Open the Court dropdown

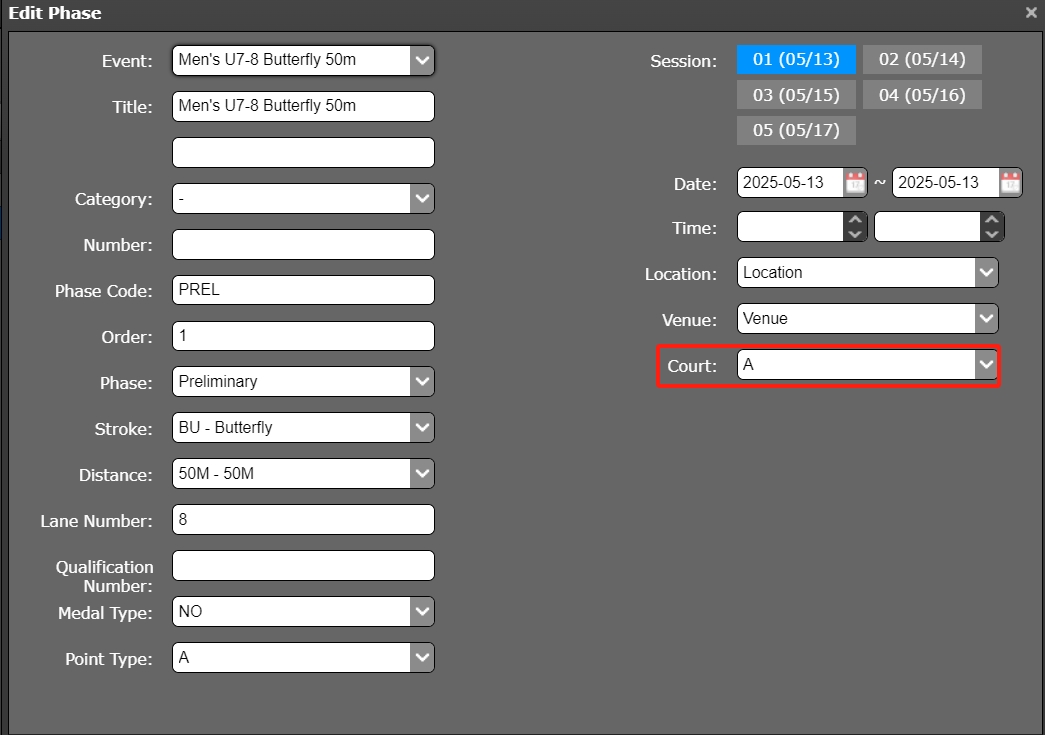[986, 366]
